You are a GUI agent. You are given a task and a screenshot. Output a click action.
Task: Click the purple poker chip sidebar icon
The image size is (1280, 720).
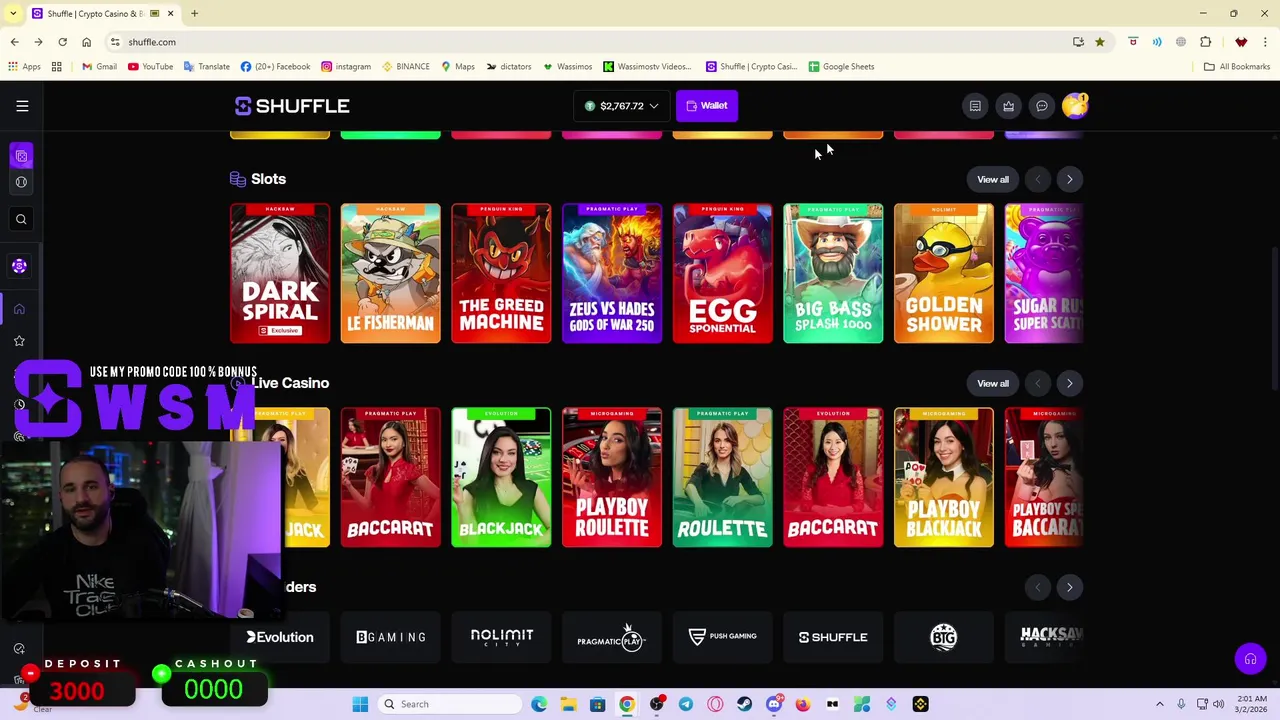(x=19, y=266)
